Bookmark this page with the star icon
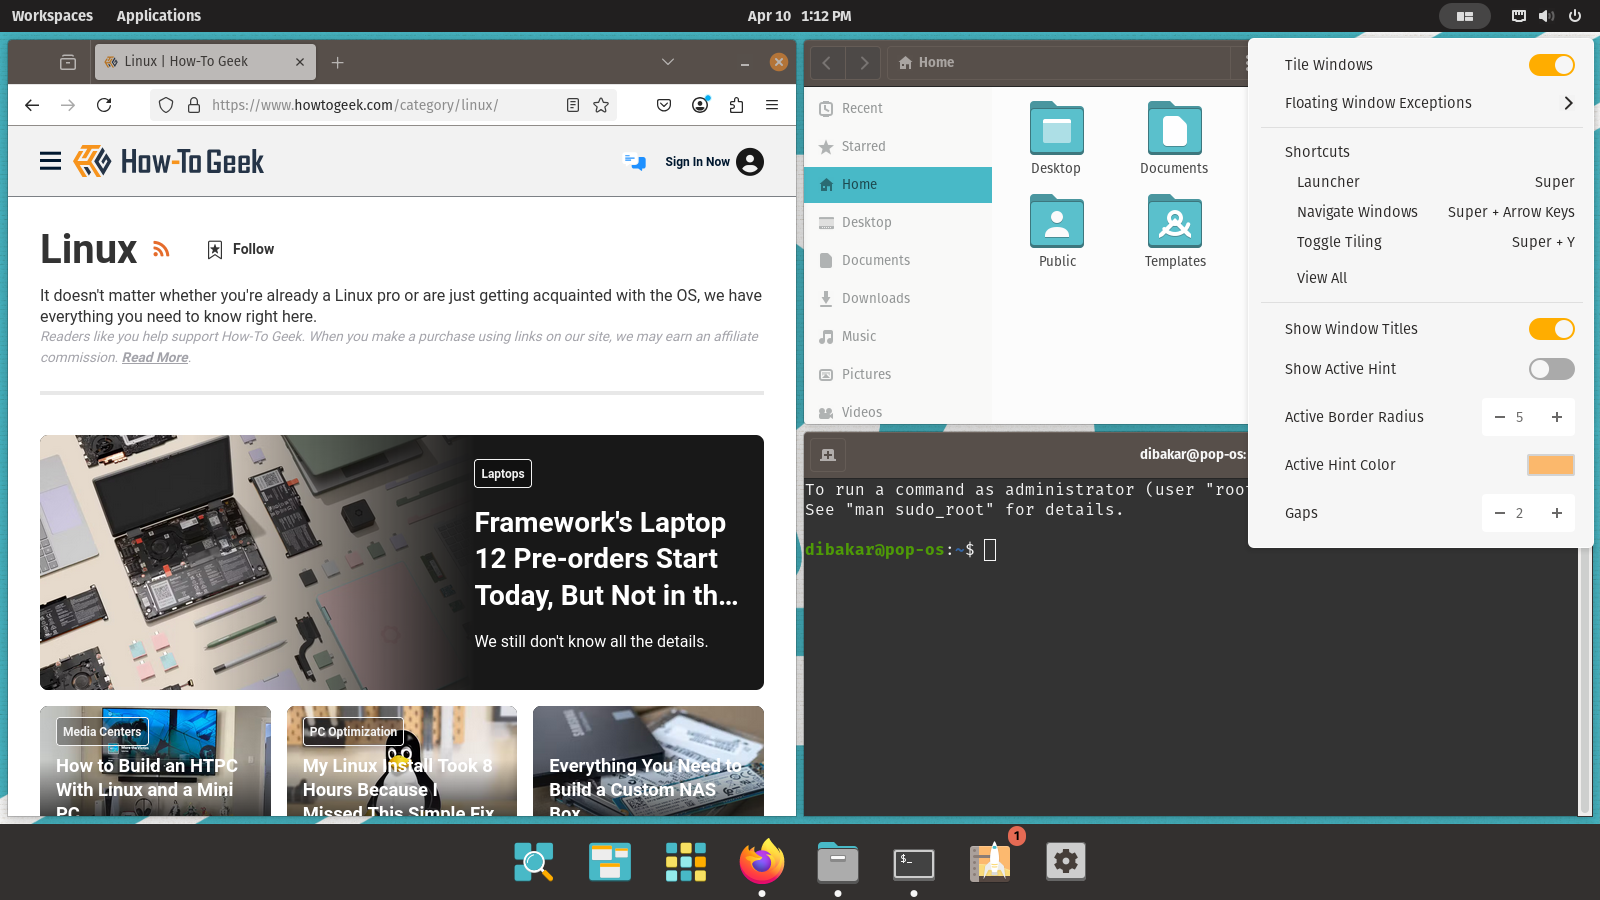 tap(601, 105)
